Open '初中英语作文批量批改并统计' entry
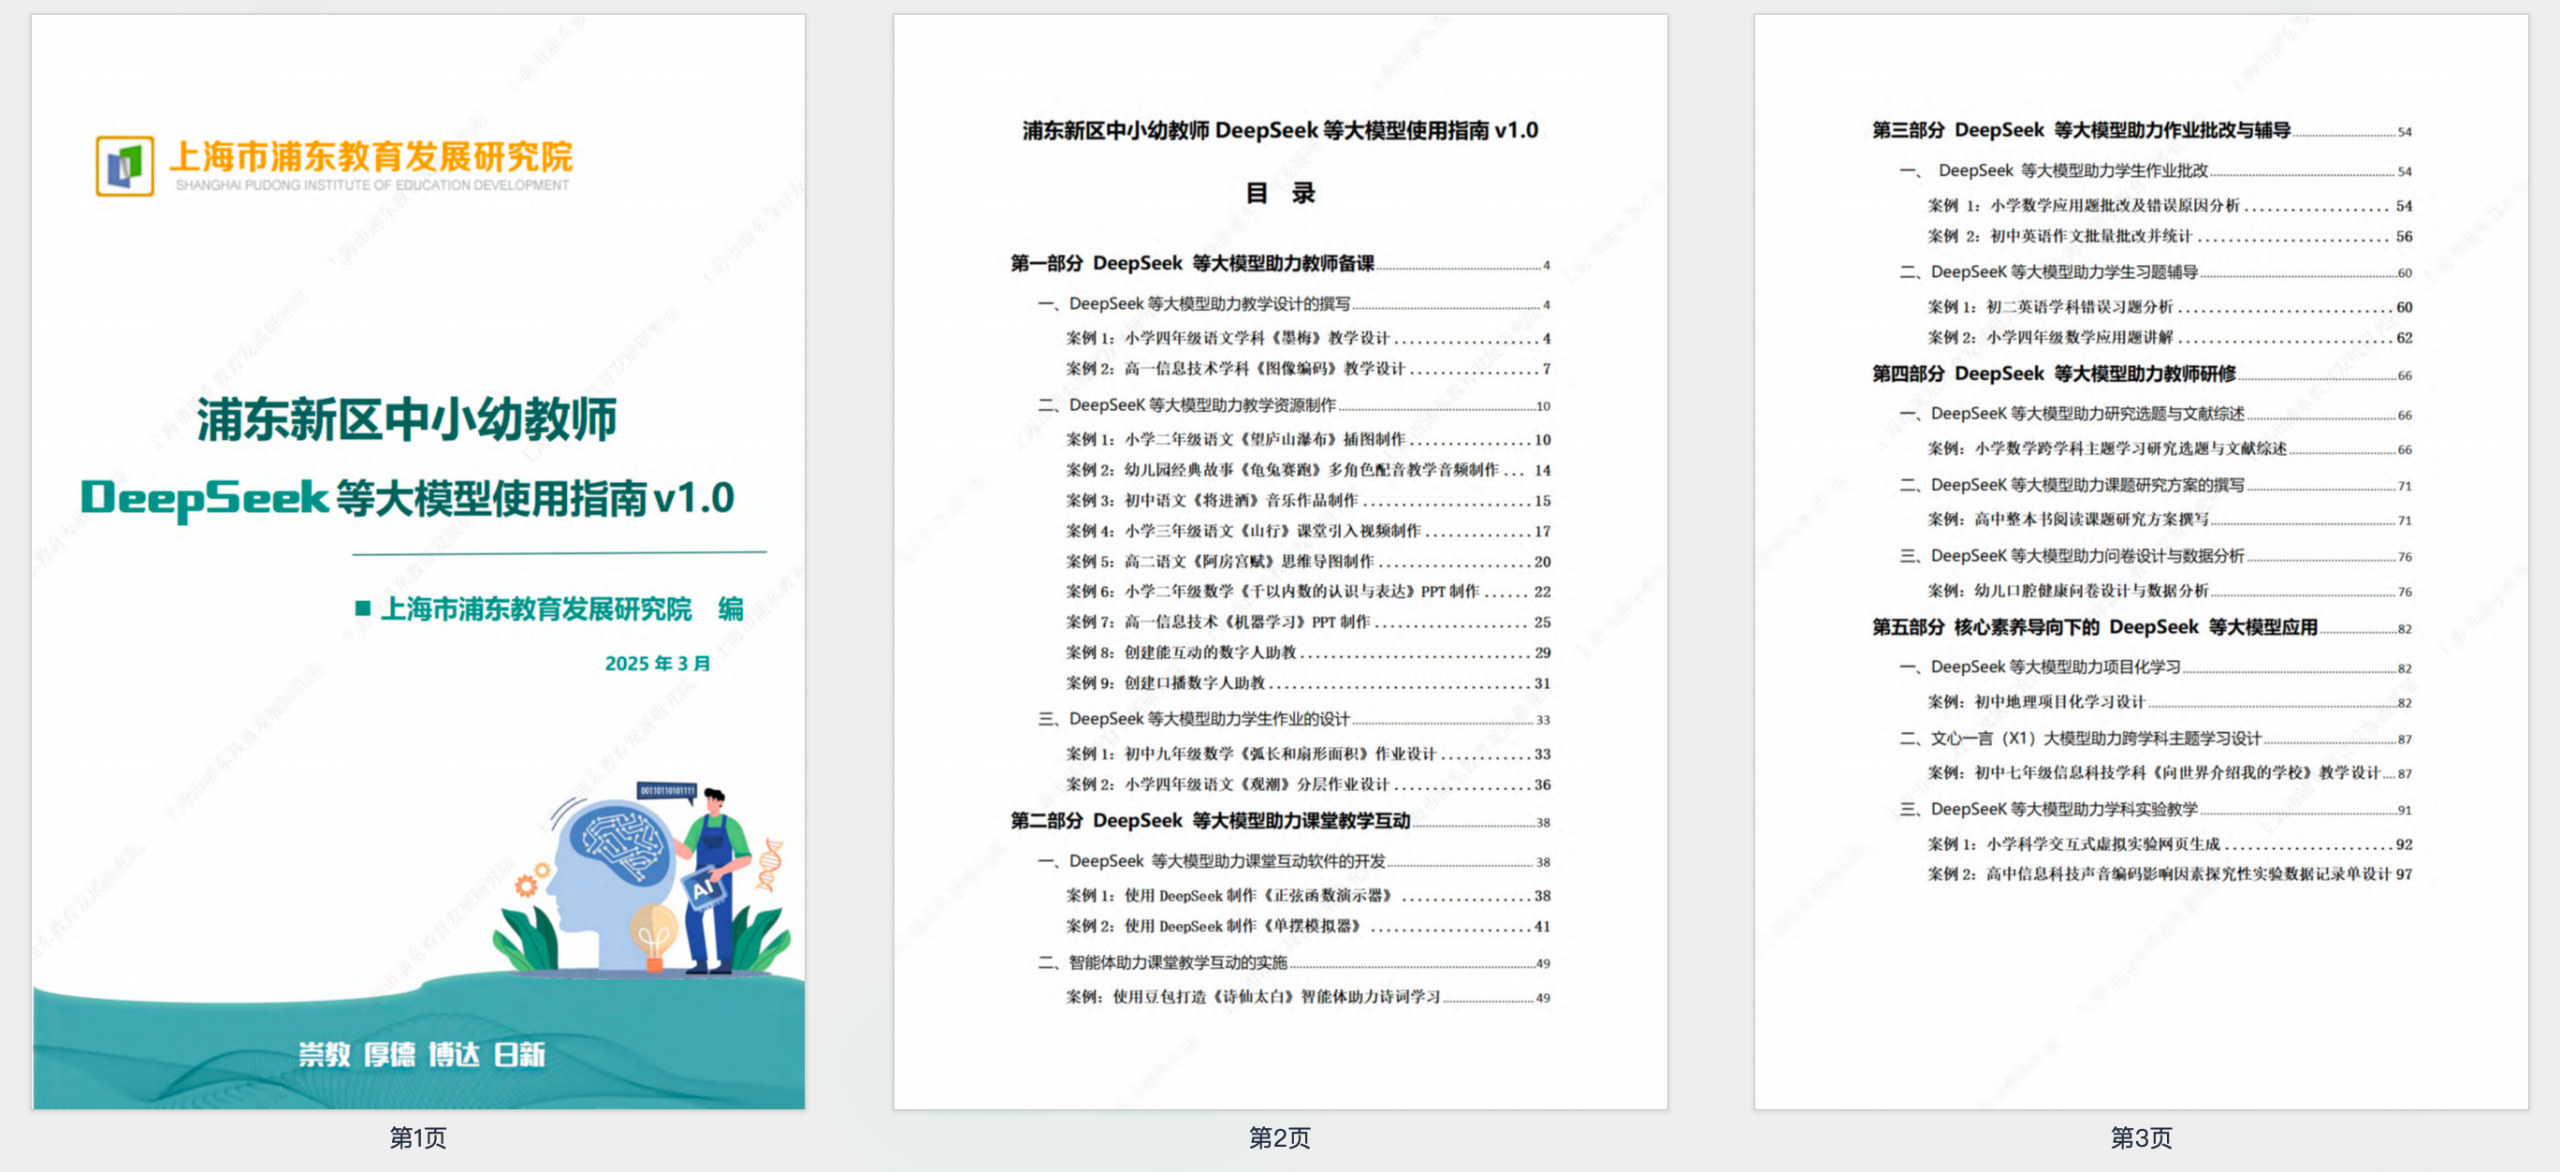Image resolution: width=2560 pixels, height=1172 pixels. point(2170,237)
